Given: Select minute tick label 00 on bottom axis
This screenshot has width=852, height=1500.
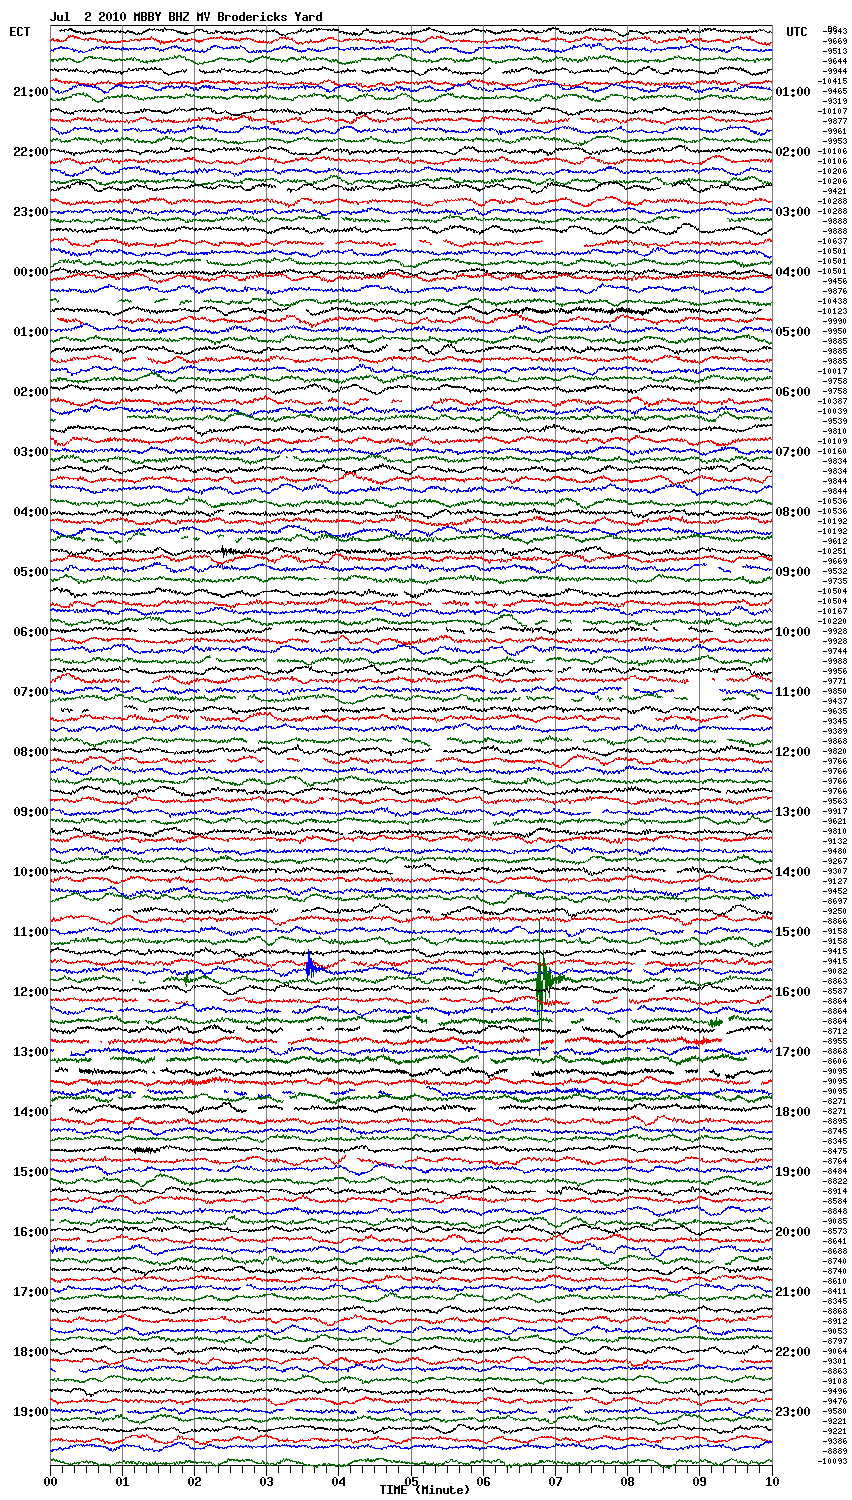Looking at the screenshot, I should pyautogui.click(x=50, y=1481).
